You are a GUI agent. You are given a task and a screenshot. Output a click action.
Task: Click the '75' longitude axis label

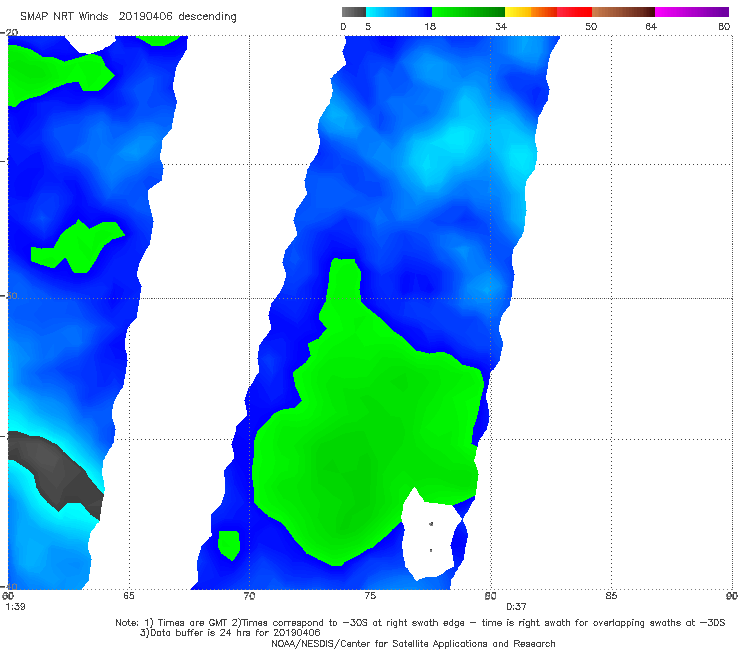click(370, 596)
